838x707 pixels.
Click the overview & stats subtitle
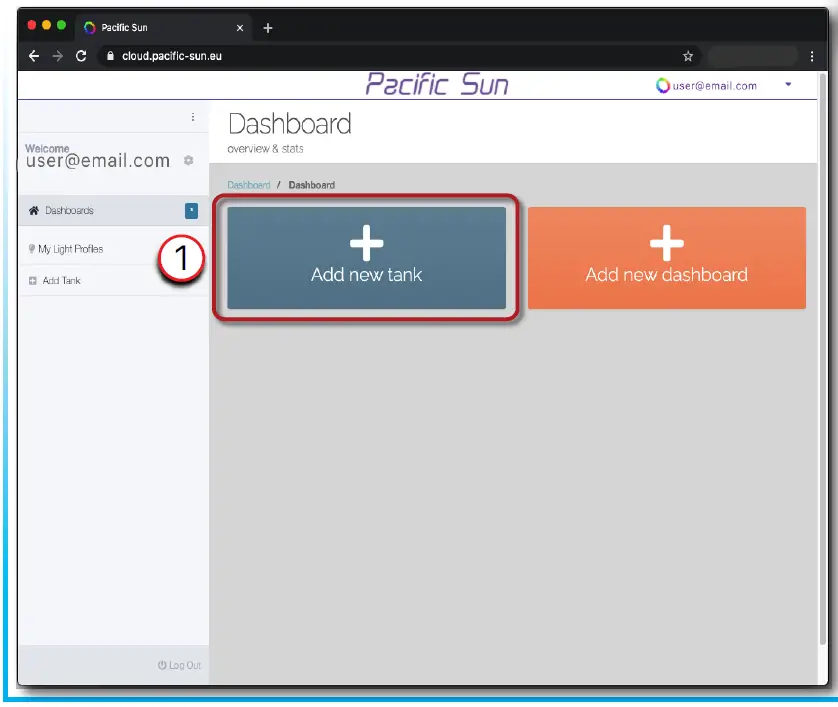point(265,149)
